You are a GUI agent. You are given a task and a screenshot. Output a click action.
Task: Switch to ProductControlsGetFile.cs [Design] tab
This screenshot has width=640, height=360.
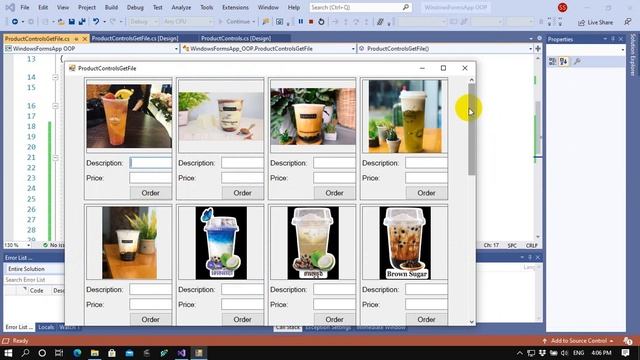[x=135, y=38]
